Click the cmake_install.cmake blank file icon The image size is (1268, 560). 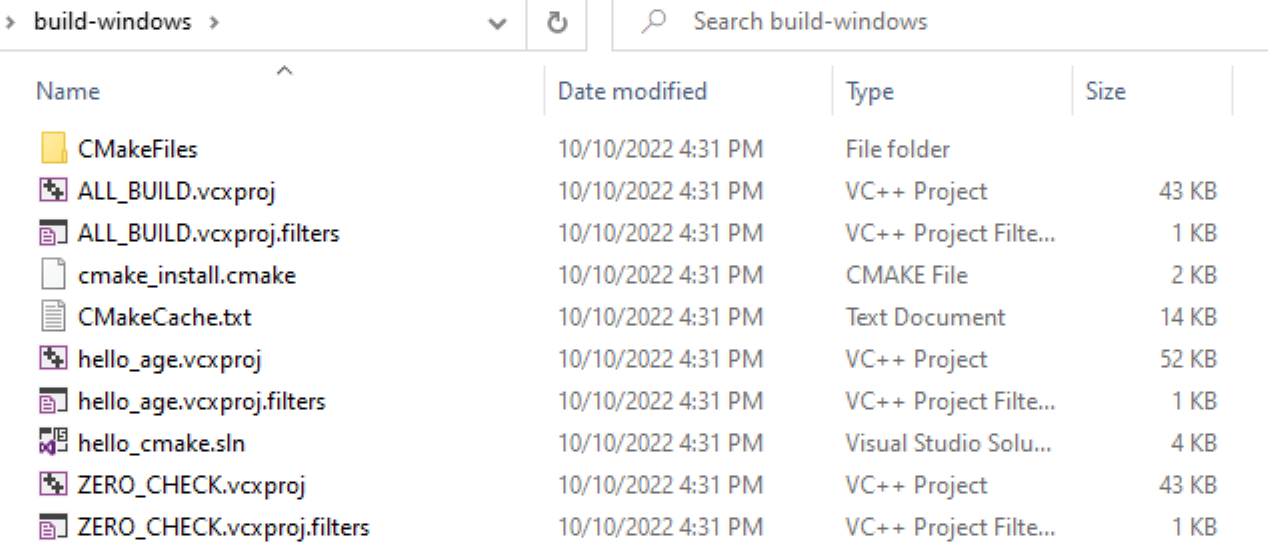point(54,275)
